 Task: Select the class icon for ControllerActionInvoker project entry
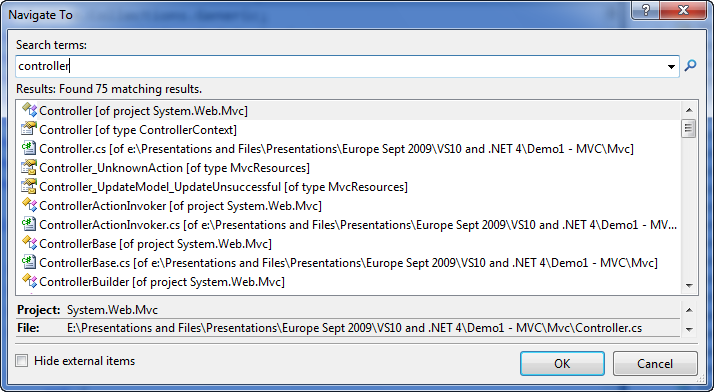pos(29,205)
